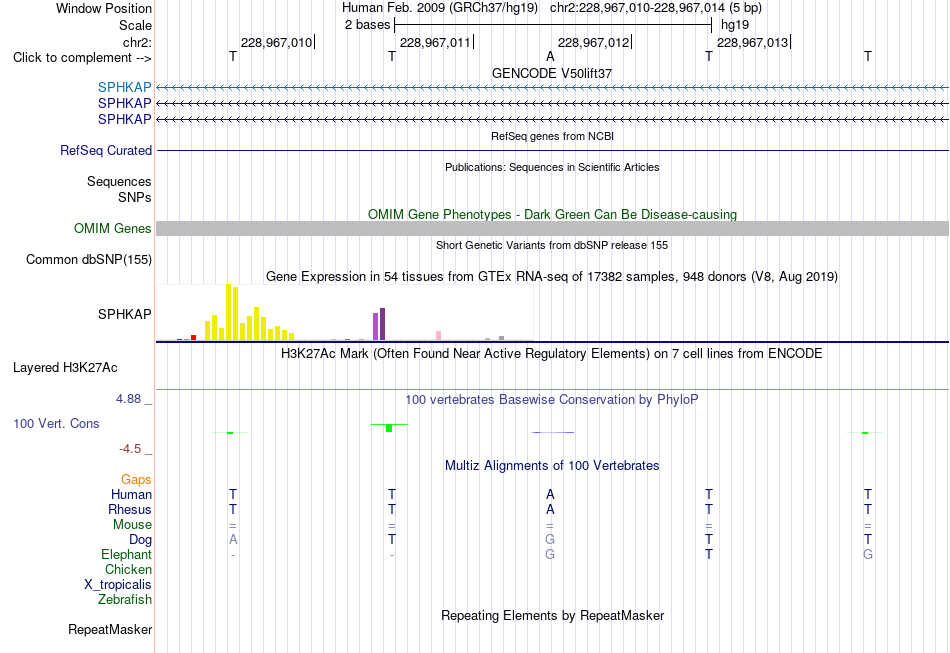Viewport: 950px width, 653px height.
Task: Click the Sequences track label
Action: coord(119,182)
